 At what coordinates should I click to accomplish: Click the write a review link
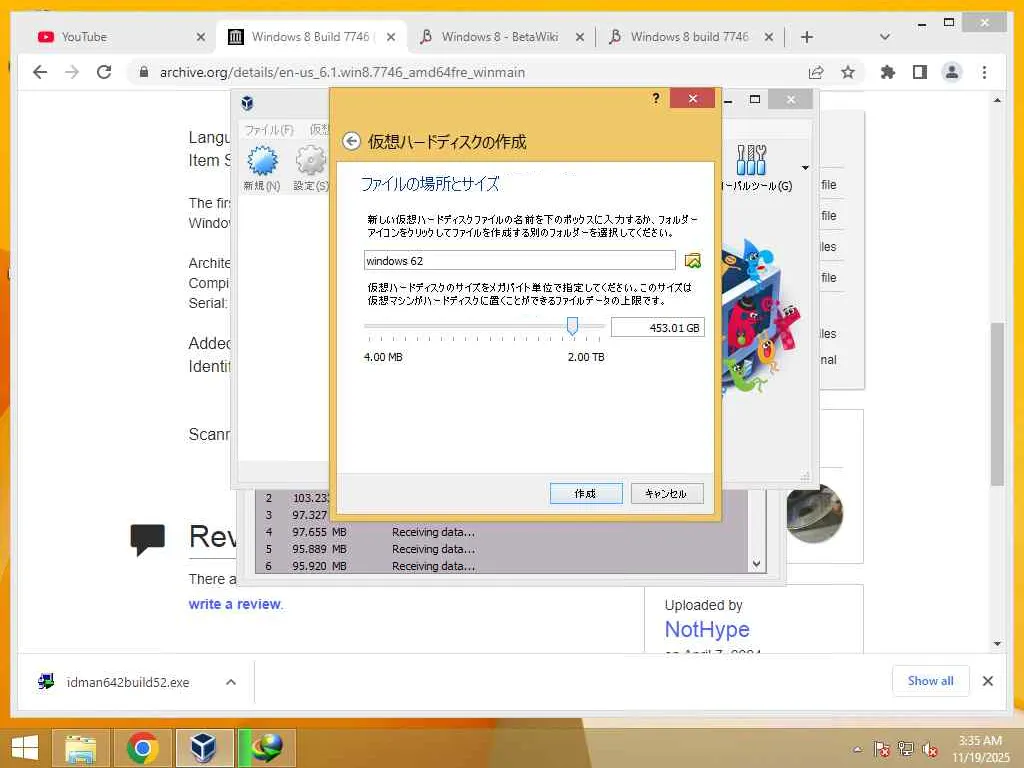[234, 604]
